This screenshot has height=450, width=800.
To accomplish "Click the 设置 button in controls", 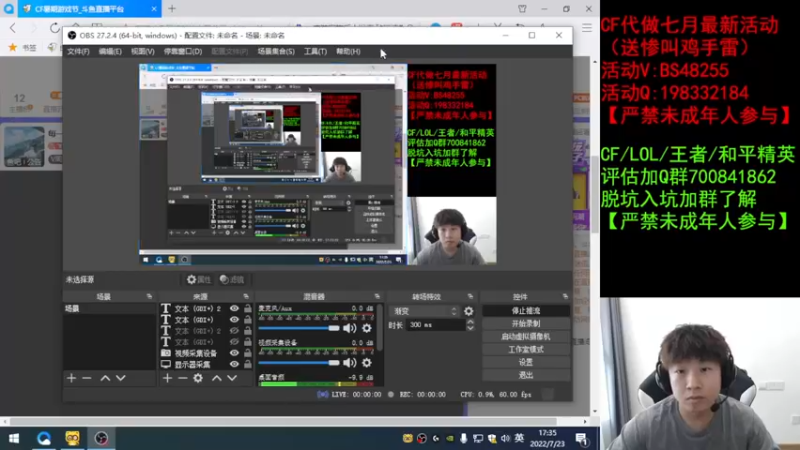I will click(x=526, y=362).
